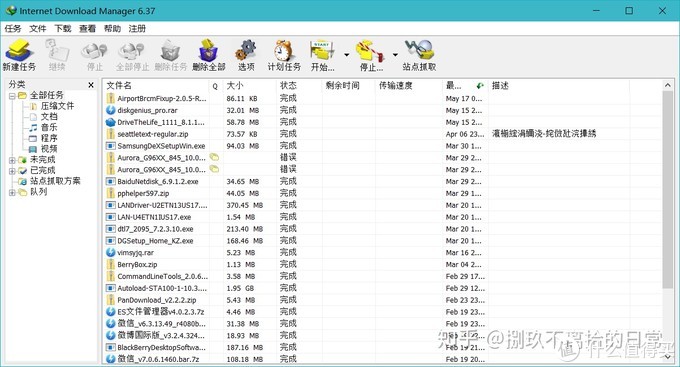This screenshot has width=680, height=367.
Task: Sort by 传输速度 column header
Action: (x=409, y=85)
